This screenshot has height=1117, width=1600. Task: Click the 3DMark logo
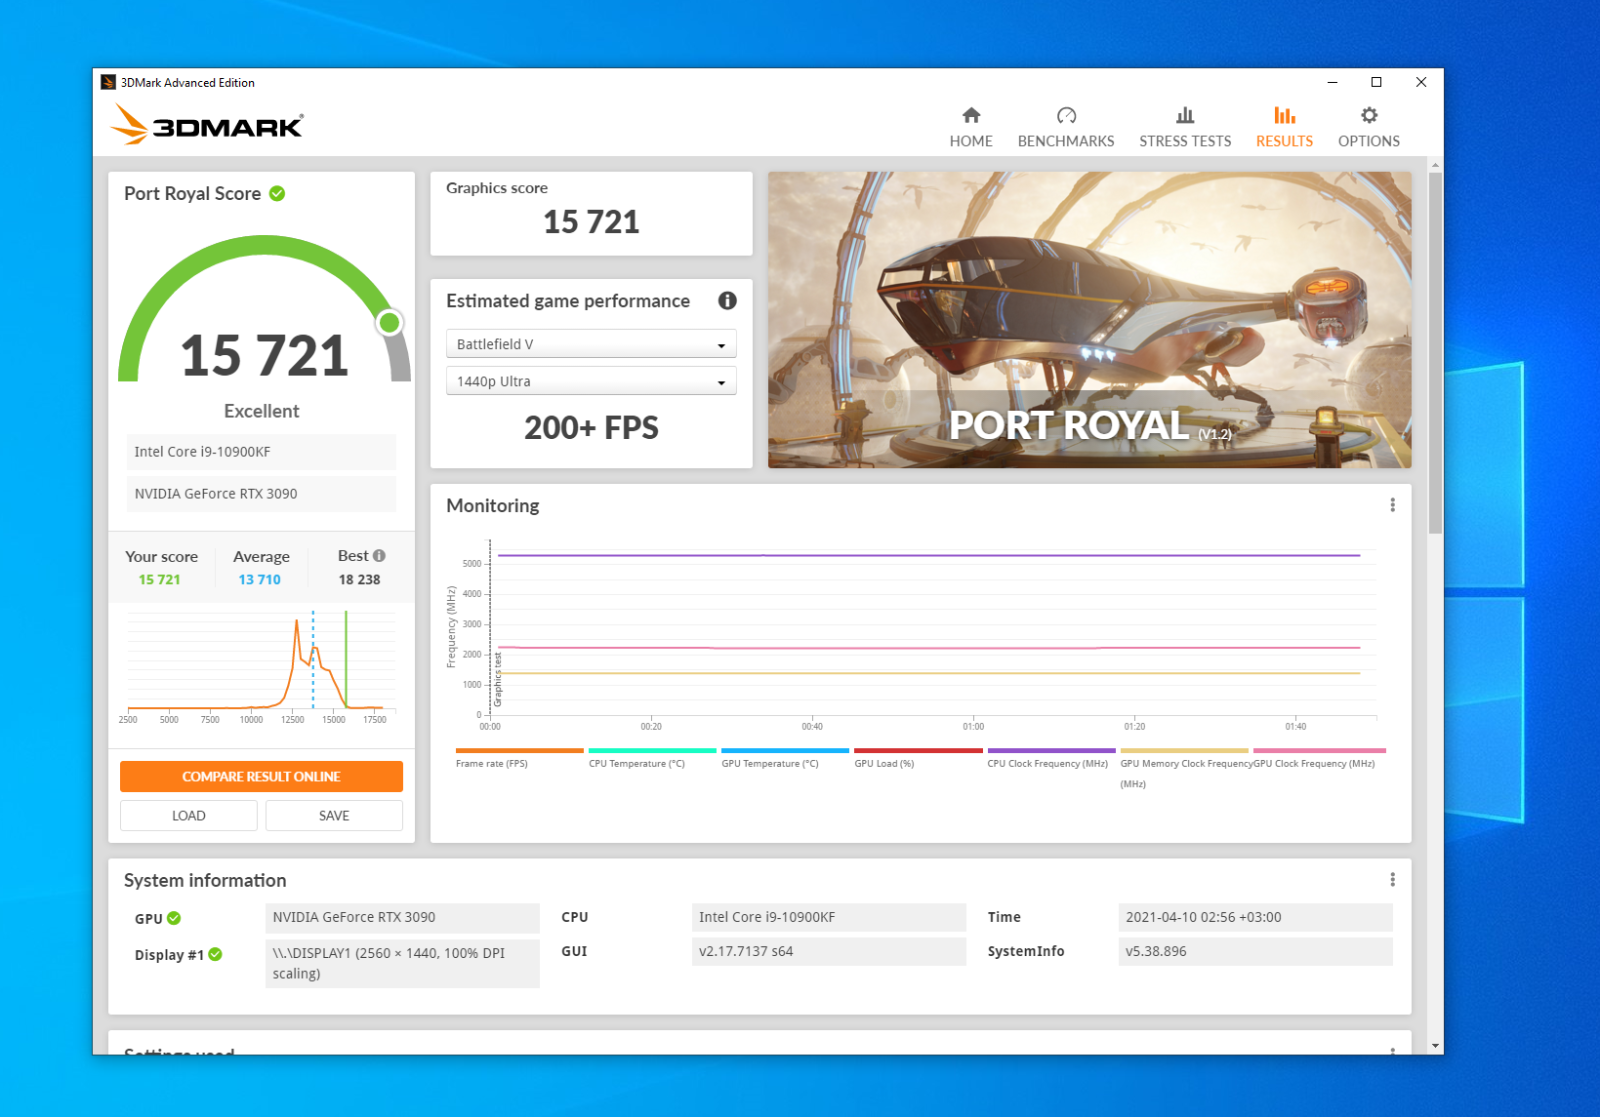click(x=207, y=125)
